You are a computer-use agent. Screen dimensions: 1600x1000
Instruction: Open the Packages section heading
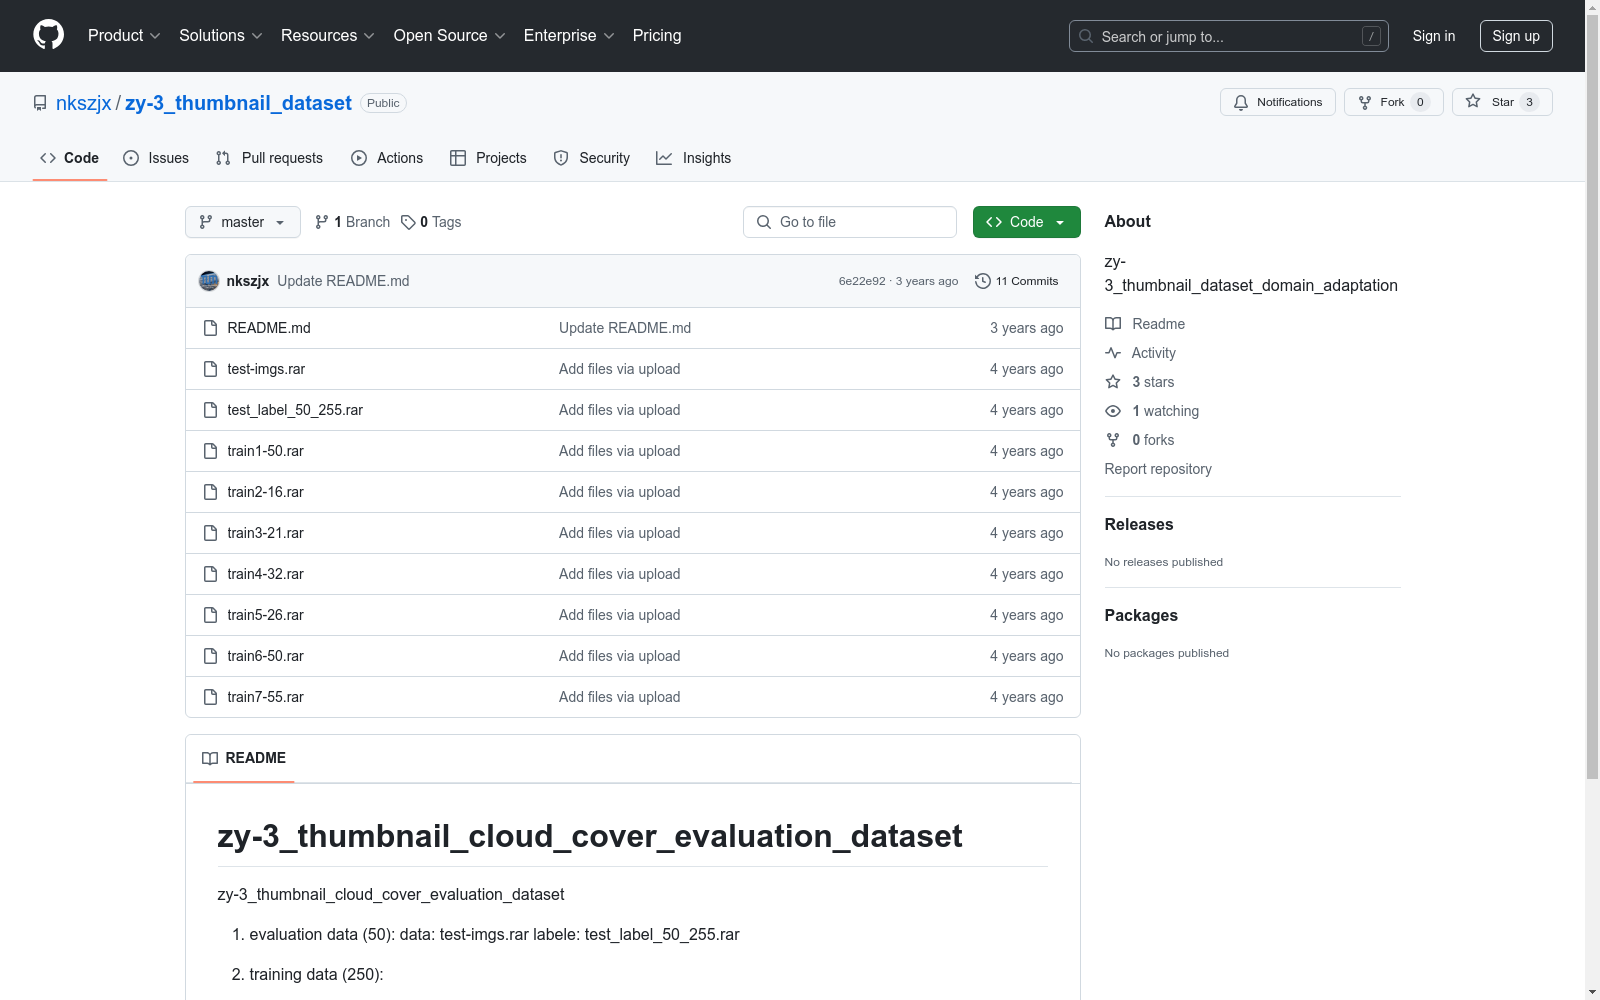[1141, 615]
